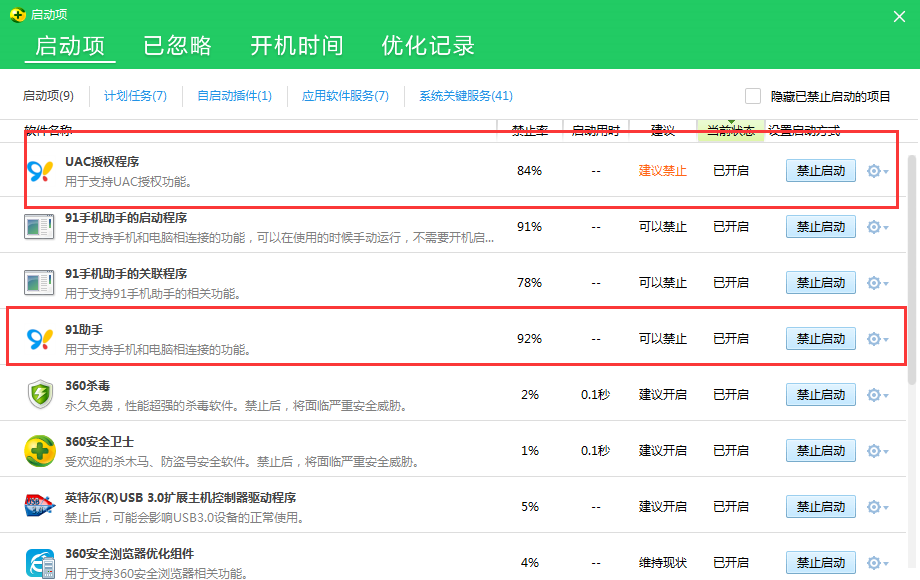The width and height of the screenshot is (920, 580).
Task: Disable startup for 360安全卫士 via 禁止启动
Action: pyautogui.click(x=820, y=450)
